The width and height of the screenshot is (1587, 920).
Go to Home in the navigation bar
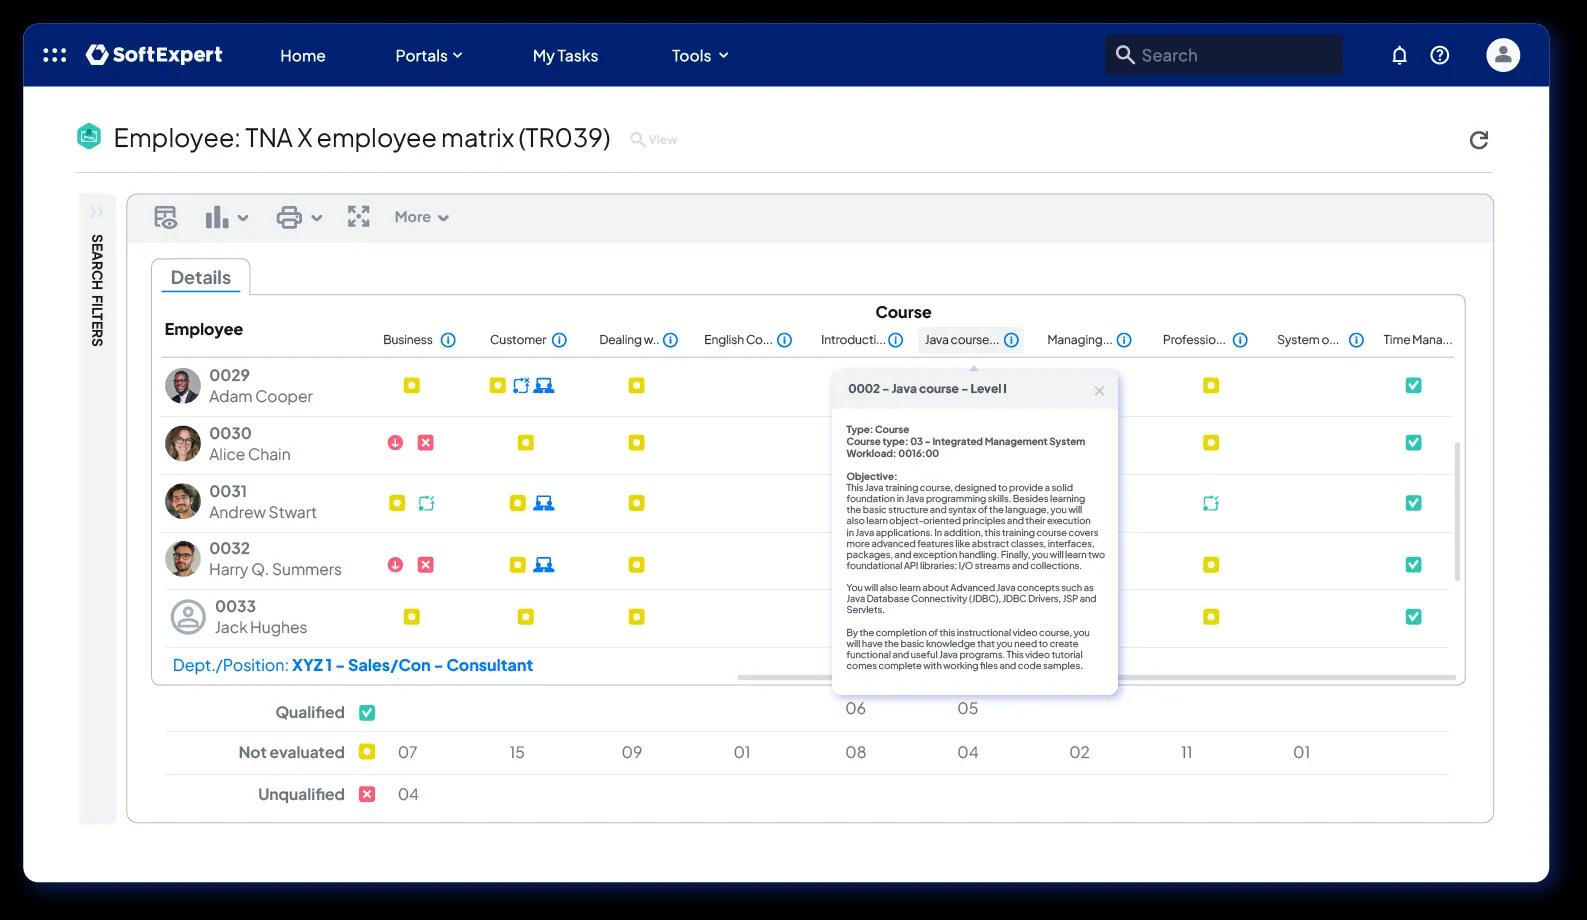coord(302,56)
